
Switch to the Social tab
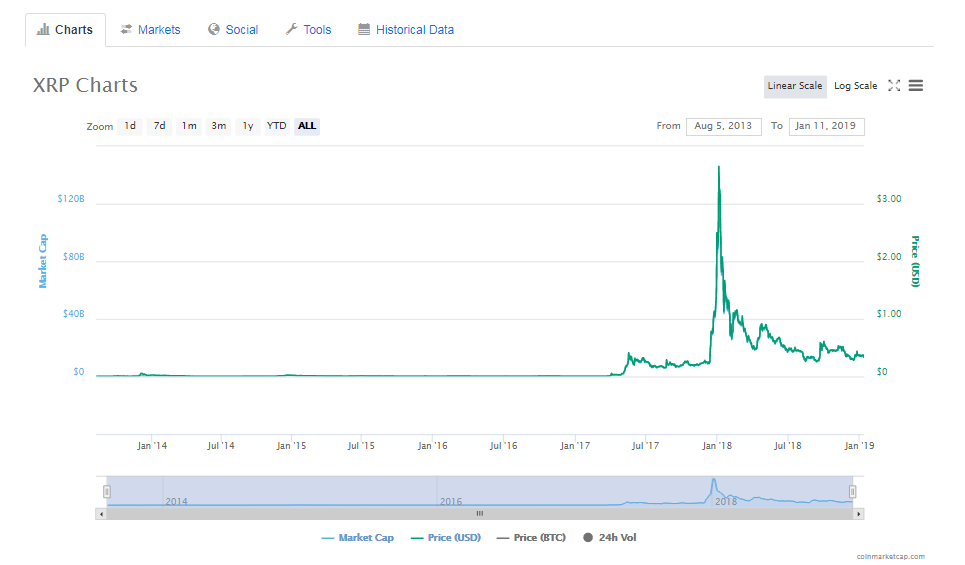pyautogui.click(x=233, y=30)
